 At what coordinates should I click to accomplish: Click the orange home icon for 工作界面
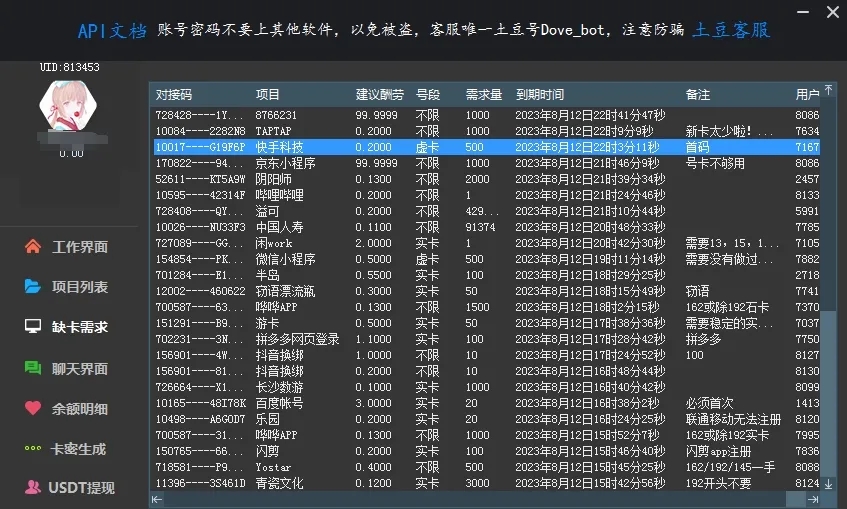[32, 247]
